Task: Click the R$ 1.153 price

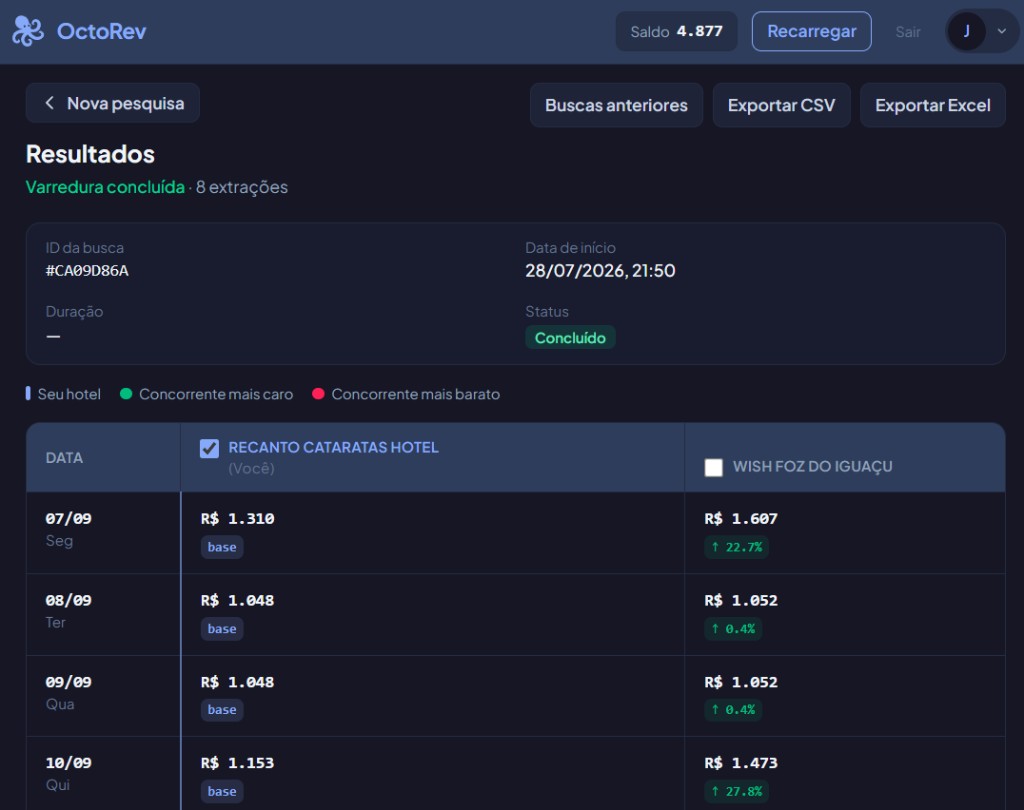Action: pyautogui.click(x=237, y=763)
